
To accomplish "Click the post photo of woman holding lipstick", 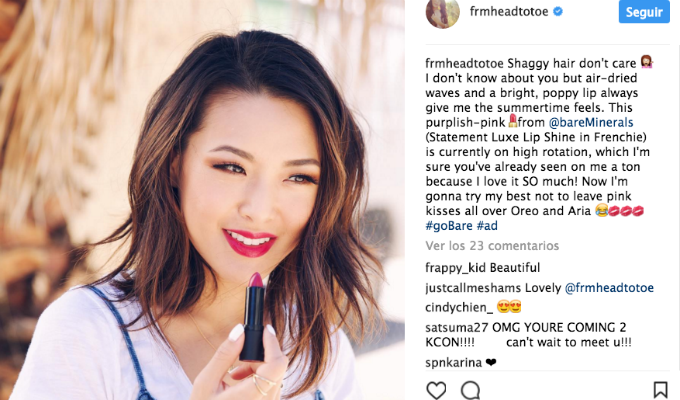I will pos(202,200).
